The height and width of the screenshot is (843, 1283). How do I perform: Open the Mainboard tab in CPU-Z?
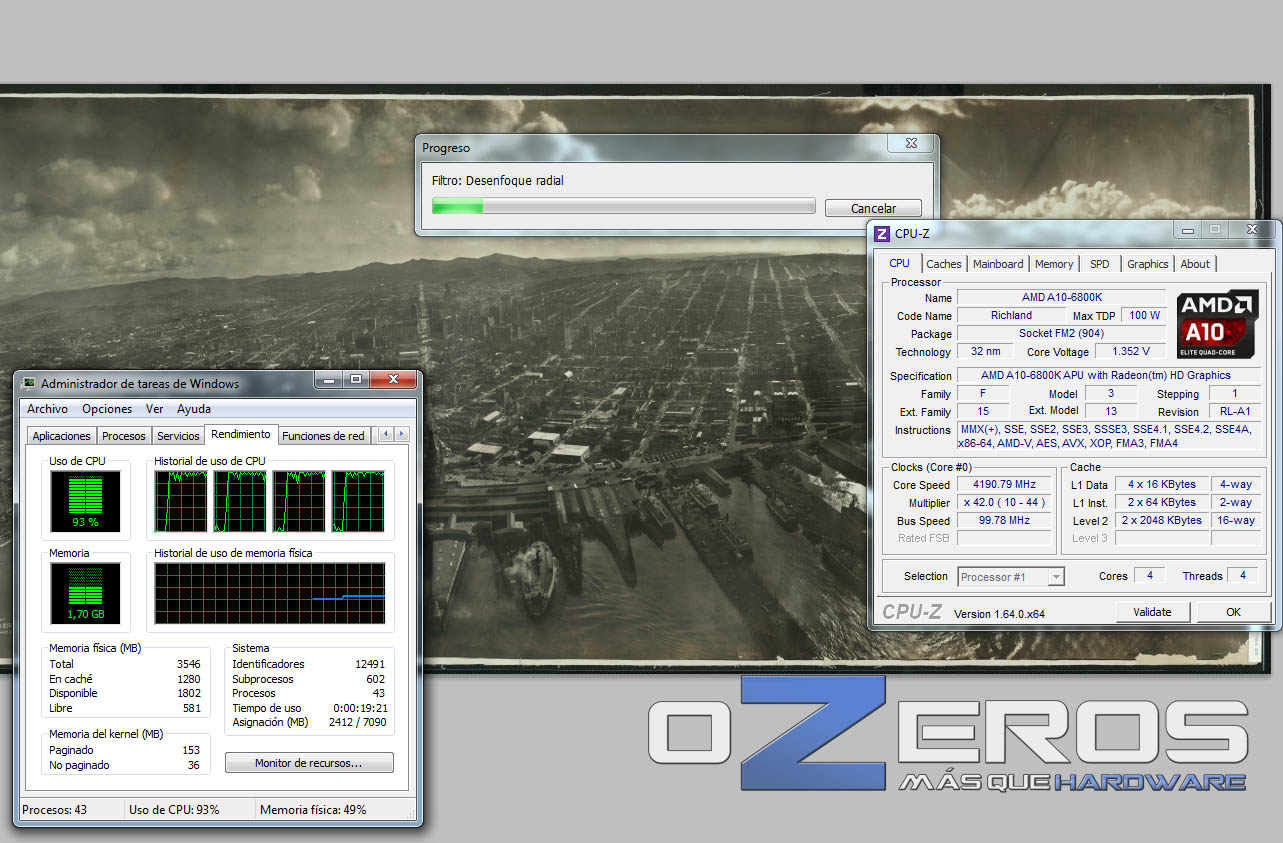pos(998,264)
